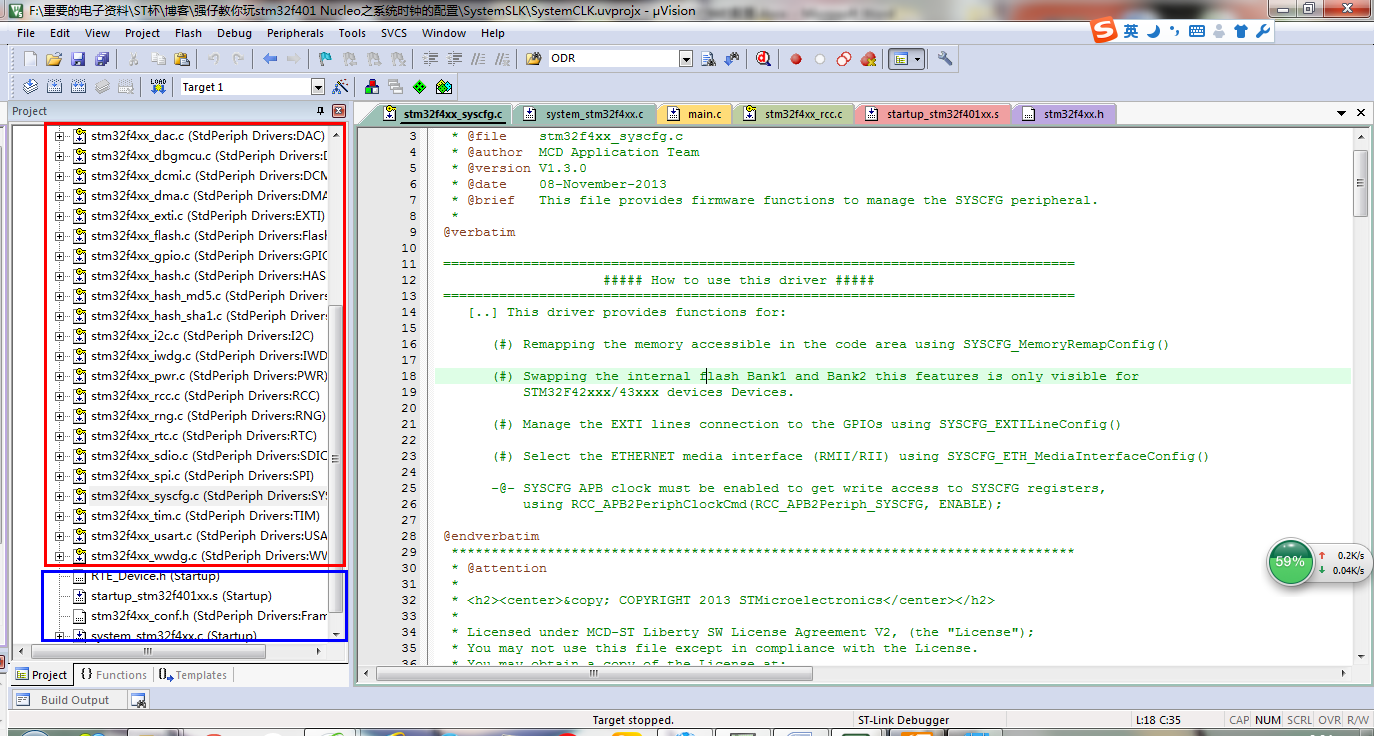Open the Flash menu

[188, 33]
